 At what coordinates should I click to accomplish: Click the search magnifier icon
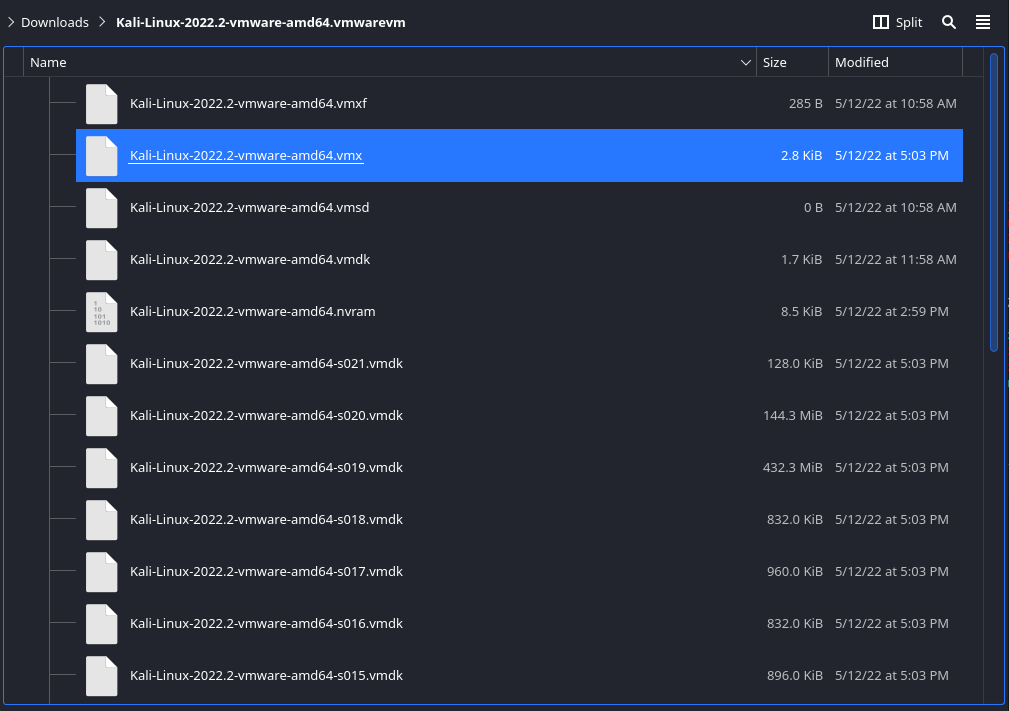coord(949,22)
